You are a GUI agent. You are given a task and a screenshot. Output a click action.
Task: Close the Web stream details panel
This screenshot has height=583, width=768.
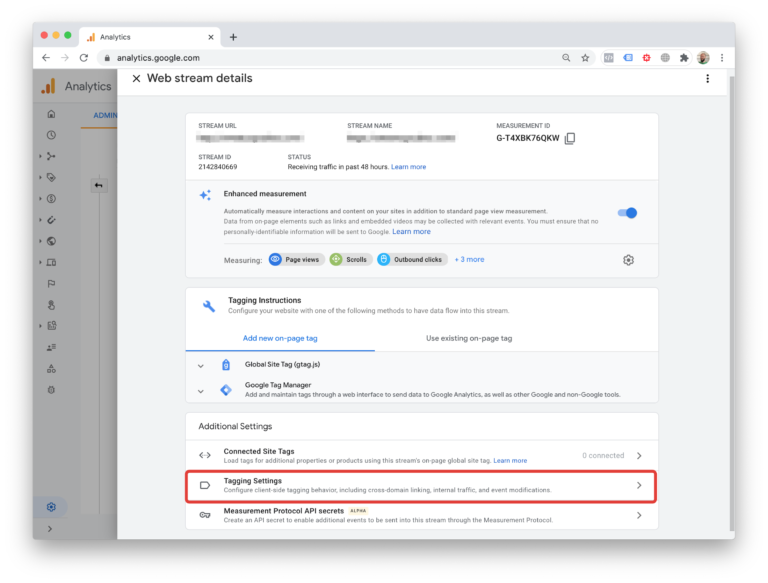[136, 78]
